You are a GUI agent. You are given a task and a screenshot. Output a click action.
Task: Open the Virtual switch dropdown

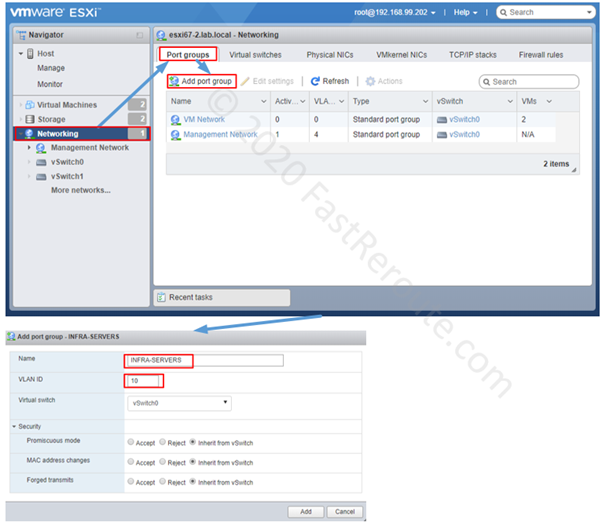(x=179, y=403)
